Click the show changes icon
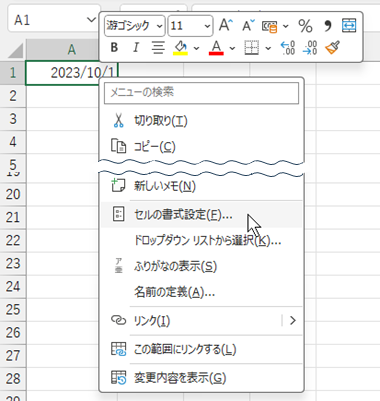 click(118, 378)
